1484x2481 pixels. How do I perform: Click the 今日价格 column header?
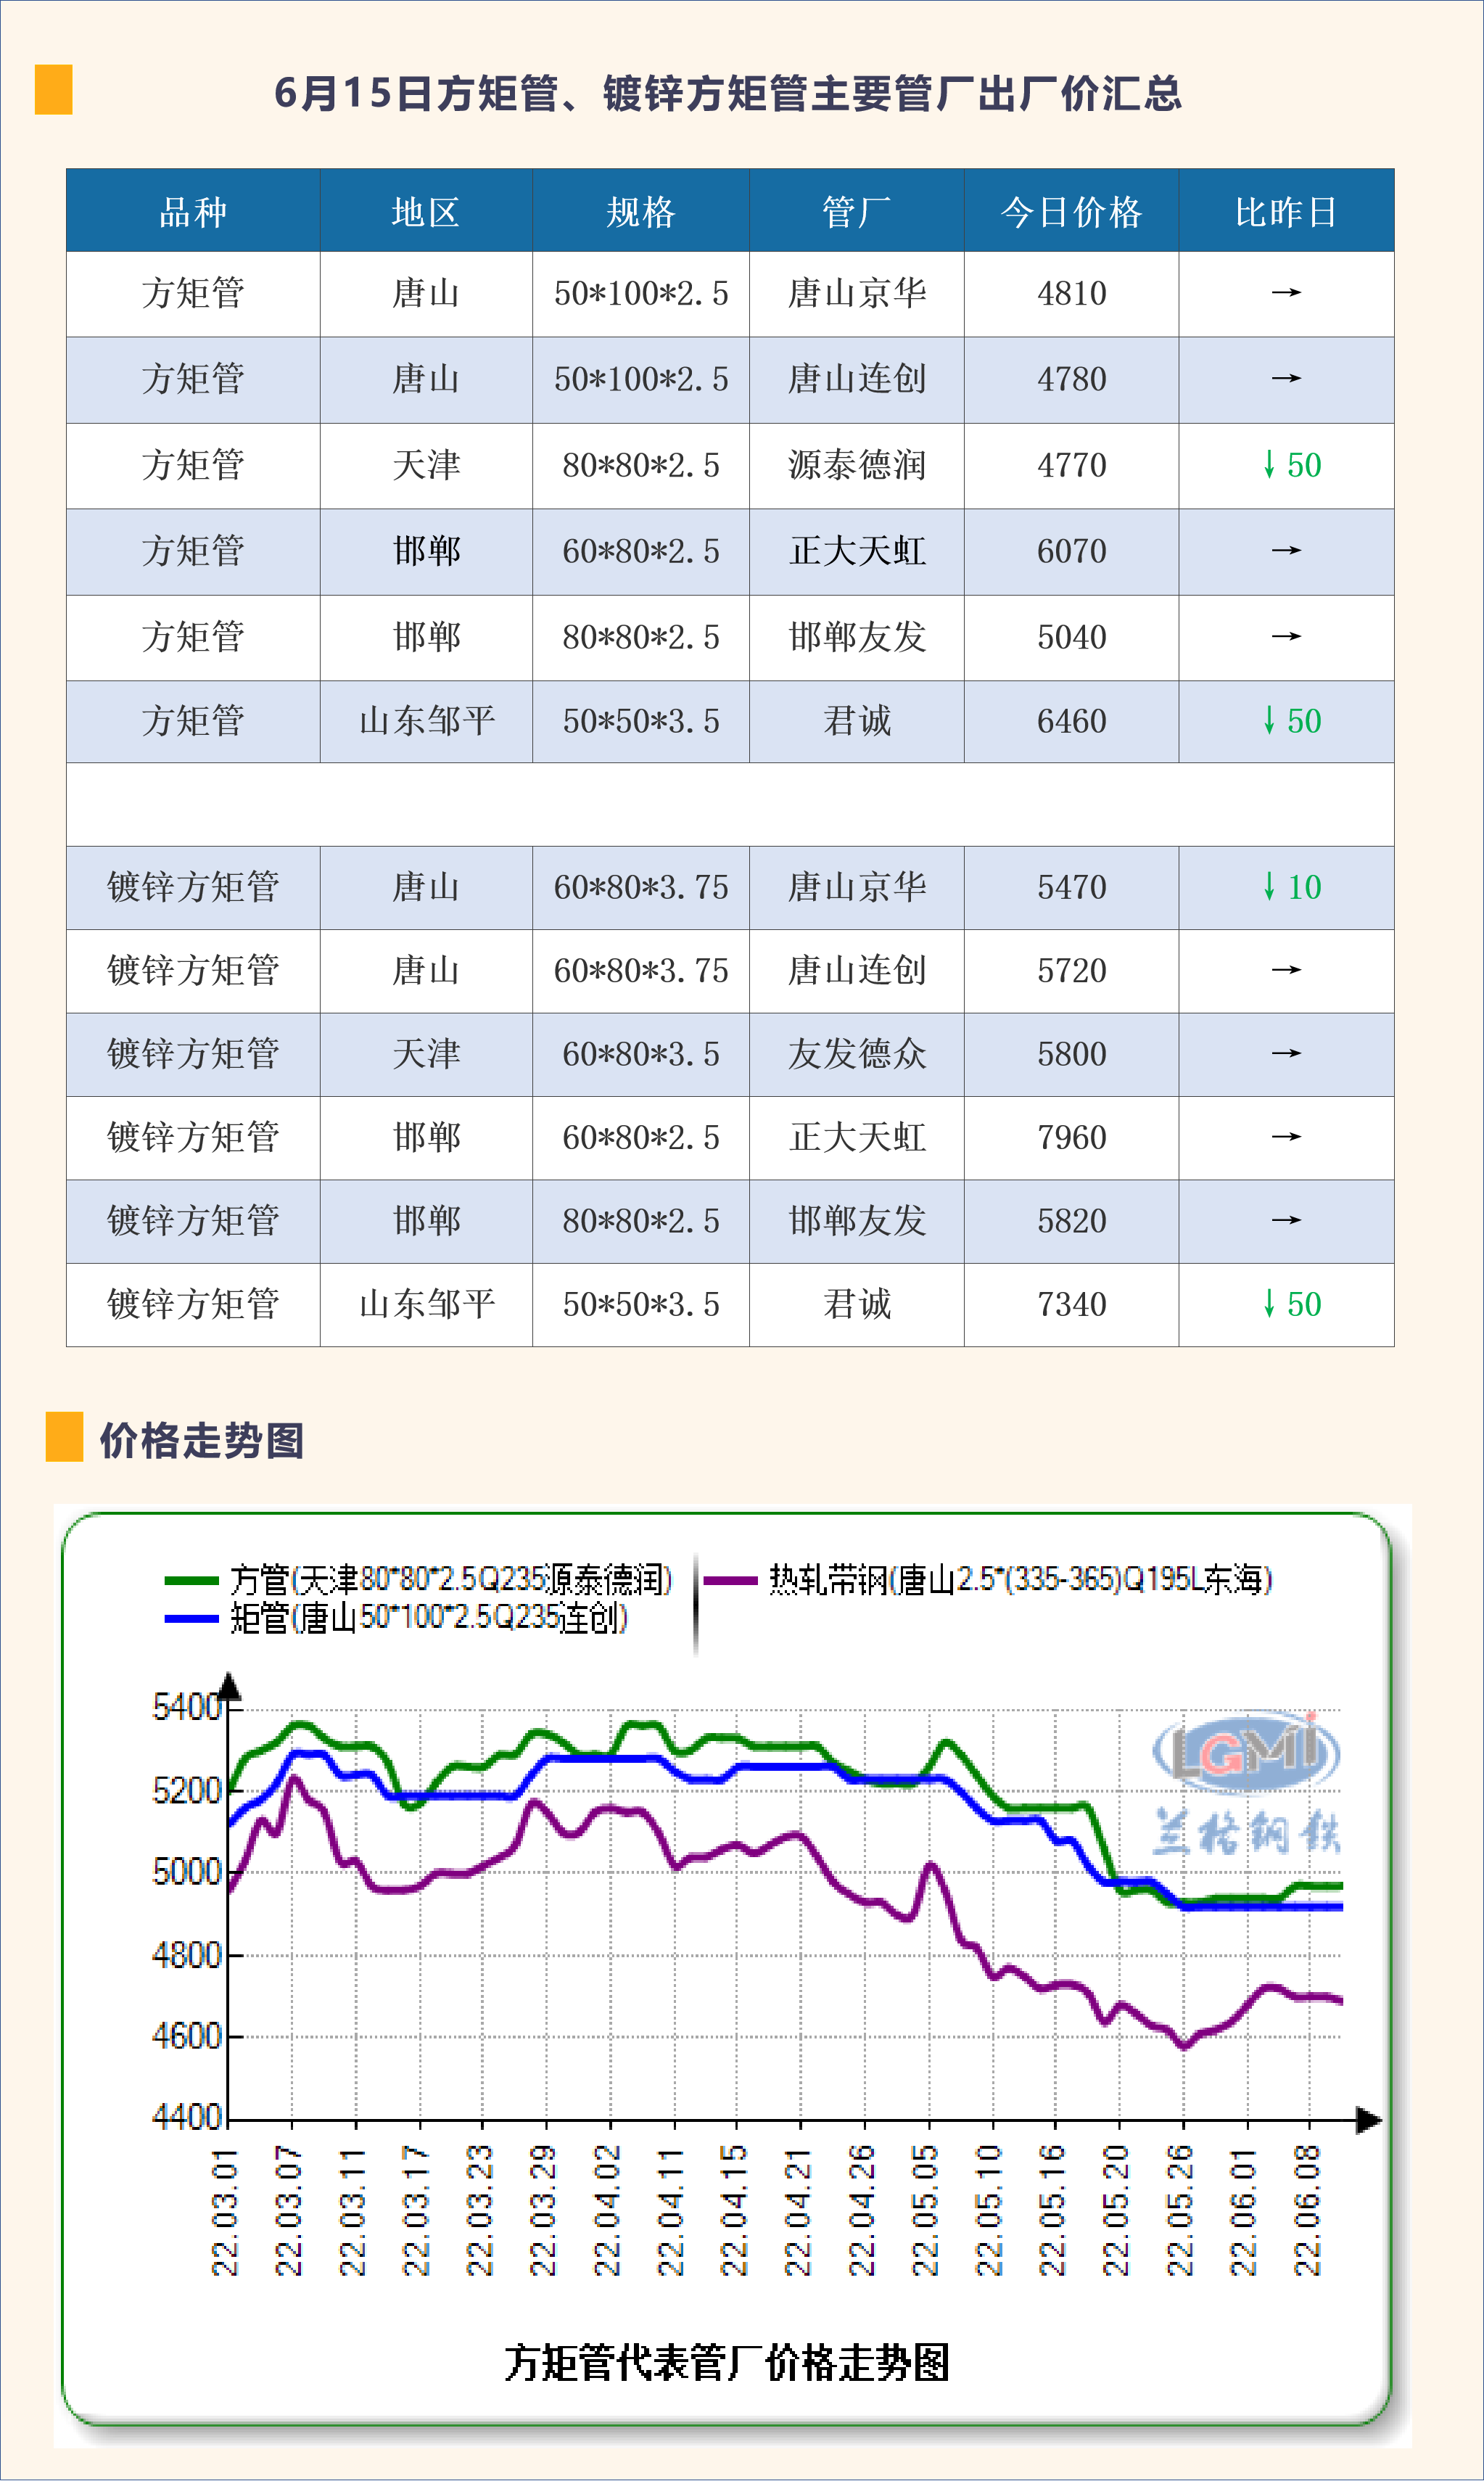point(1071,212)
